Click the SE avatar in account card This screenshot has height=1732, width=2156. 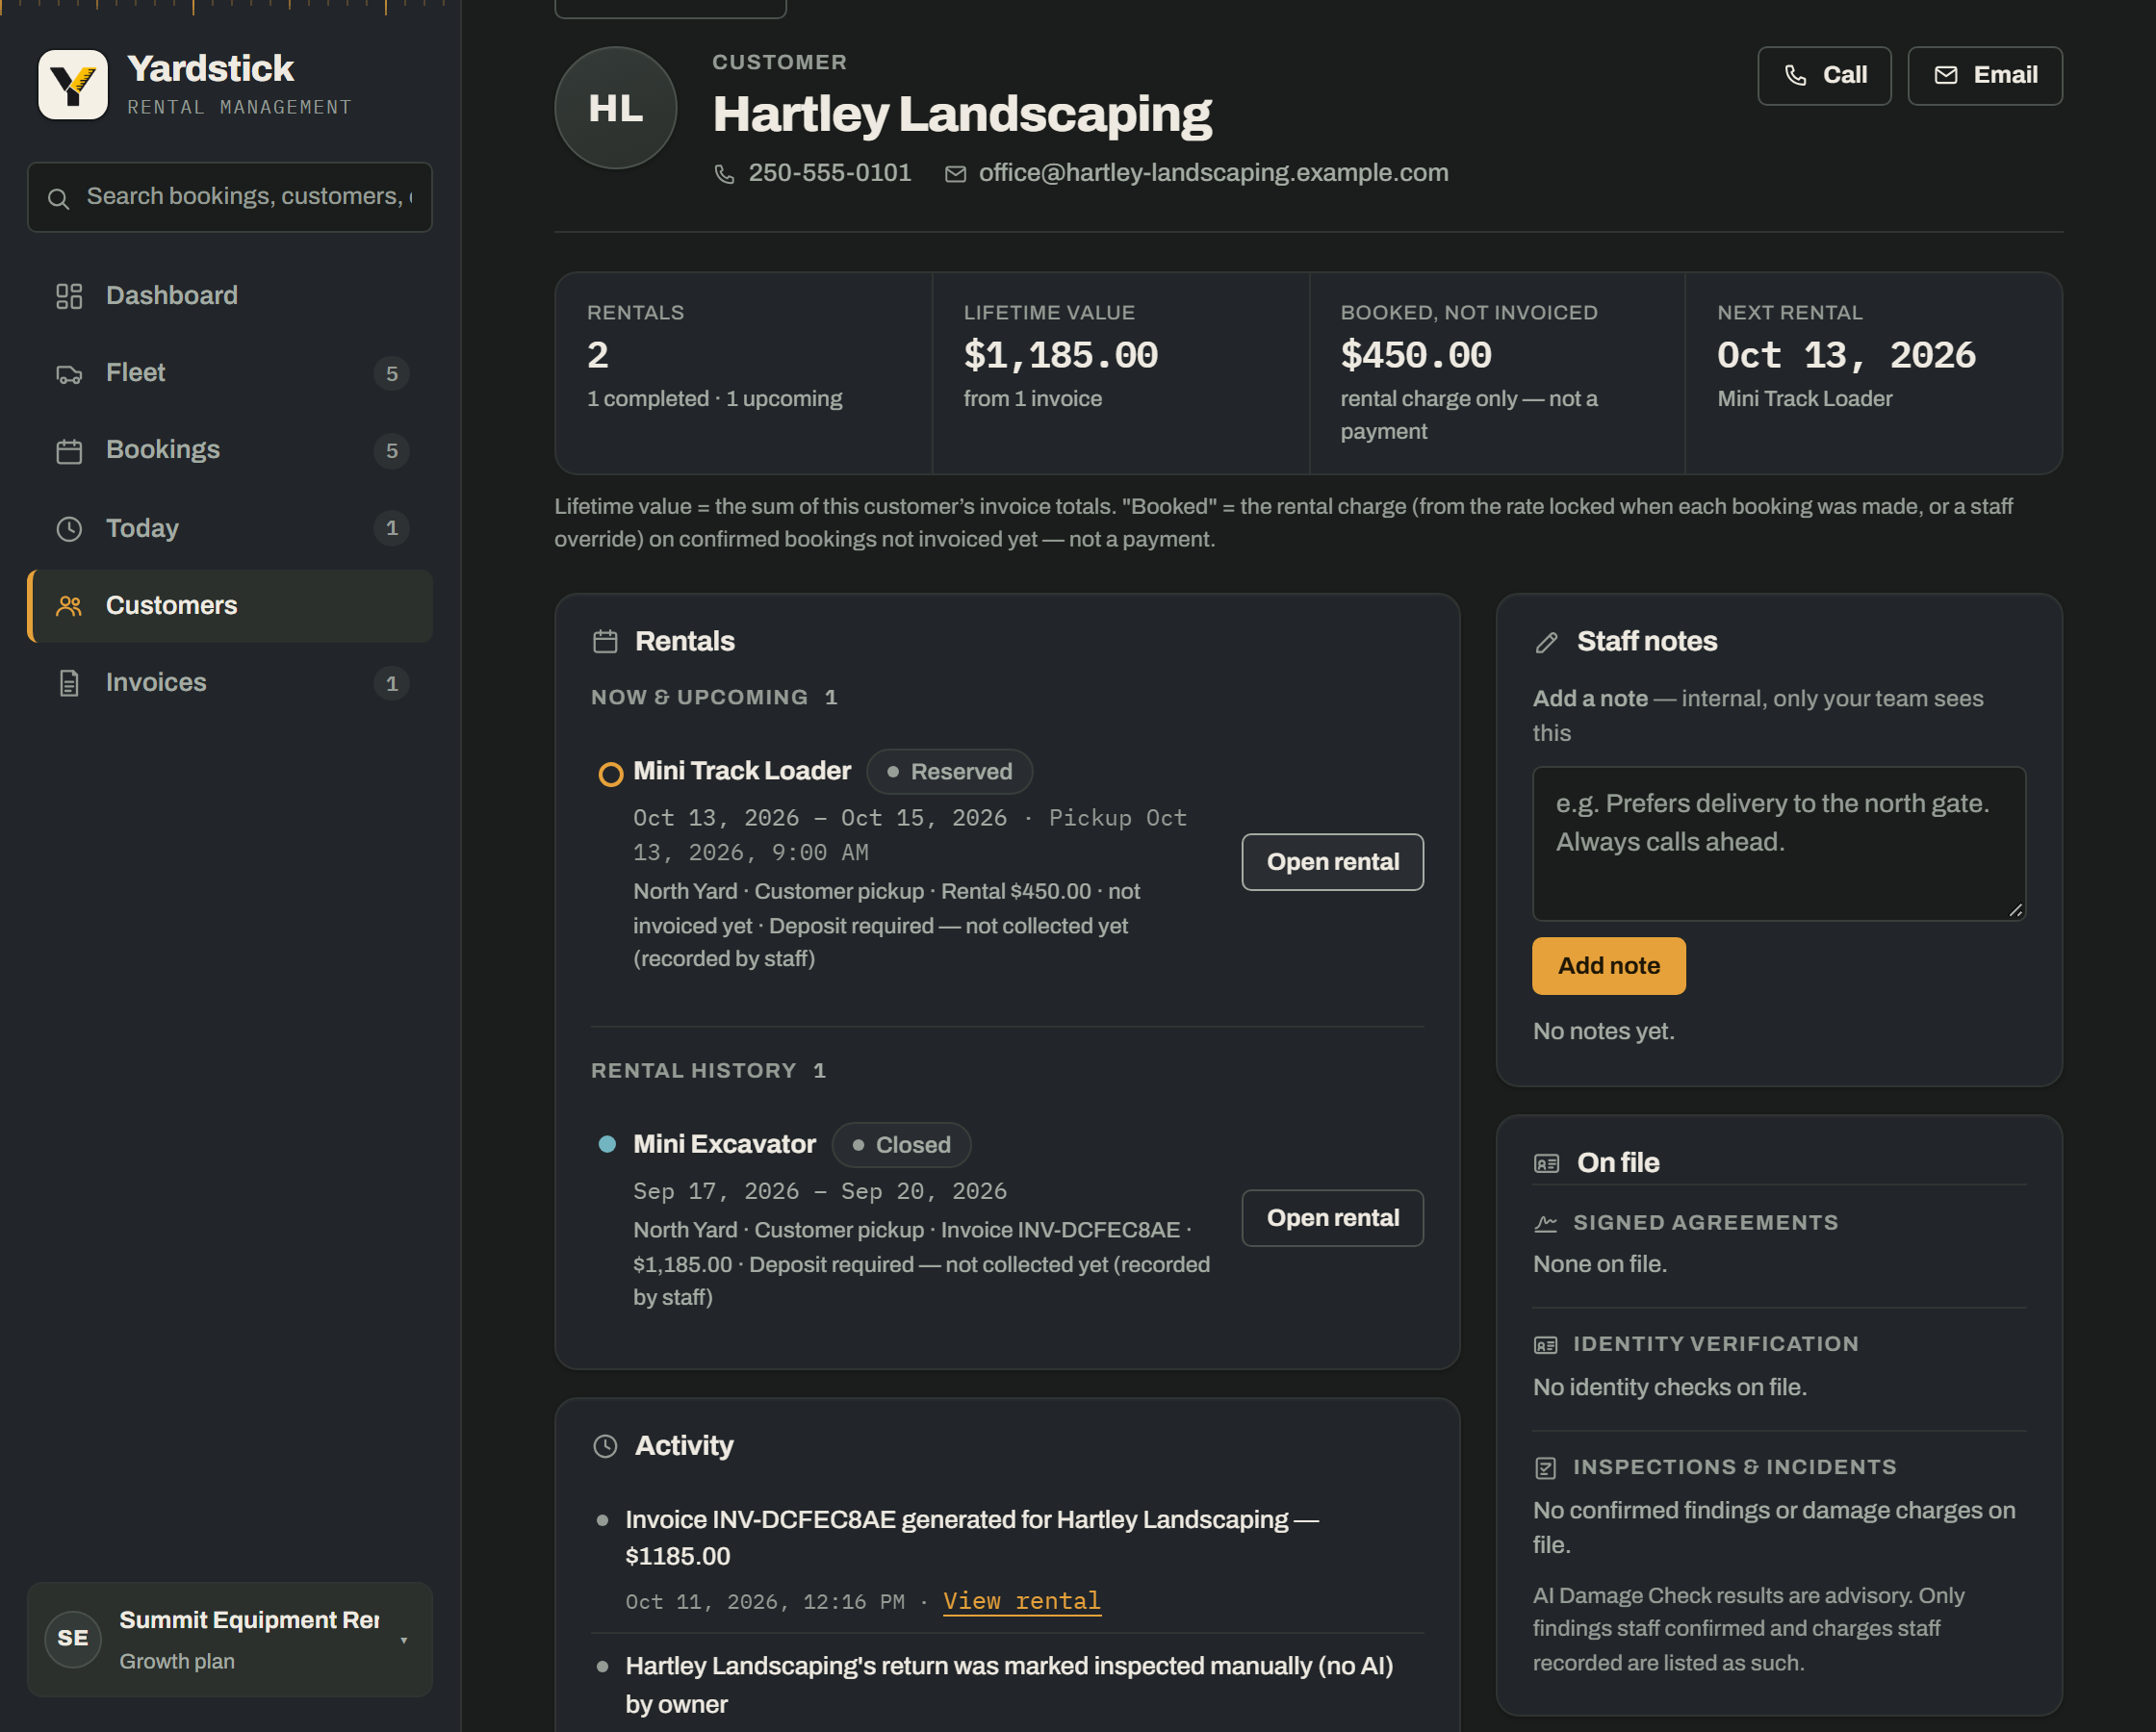73,1639
